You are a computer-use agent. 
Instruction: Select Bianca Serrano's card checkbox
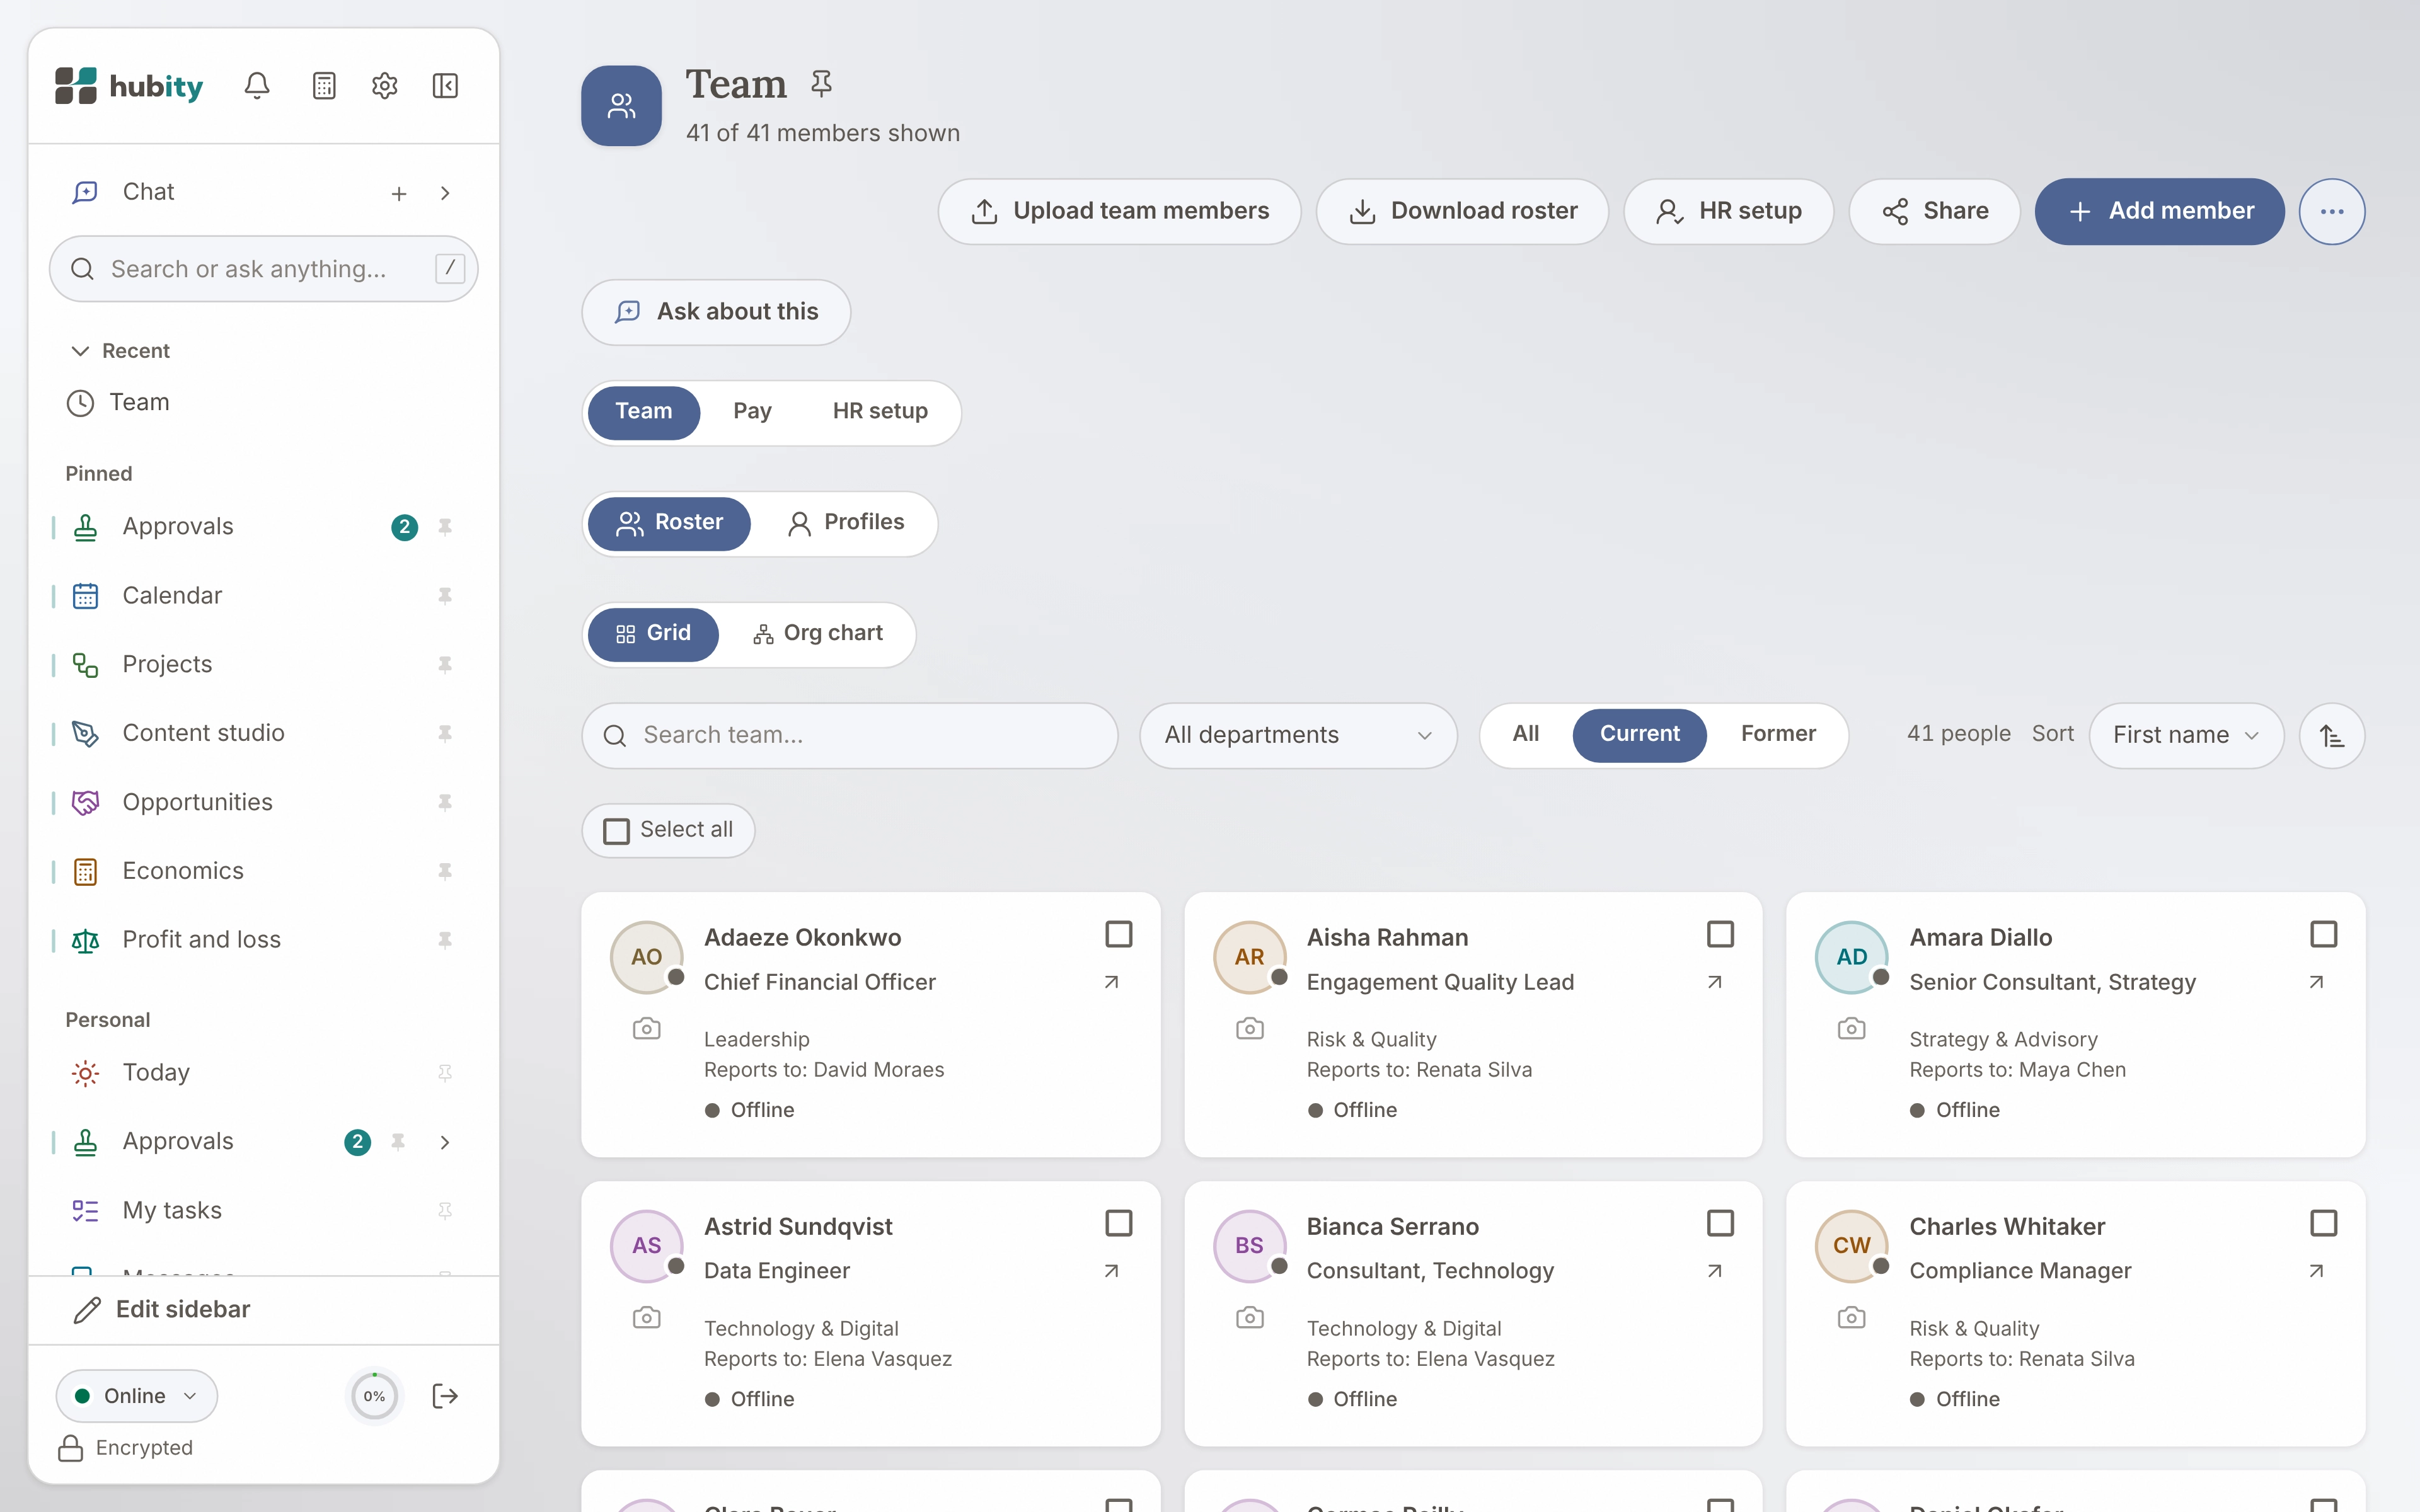pyautogui.click(x=1720, y=1223)
